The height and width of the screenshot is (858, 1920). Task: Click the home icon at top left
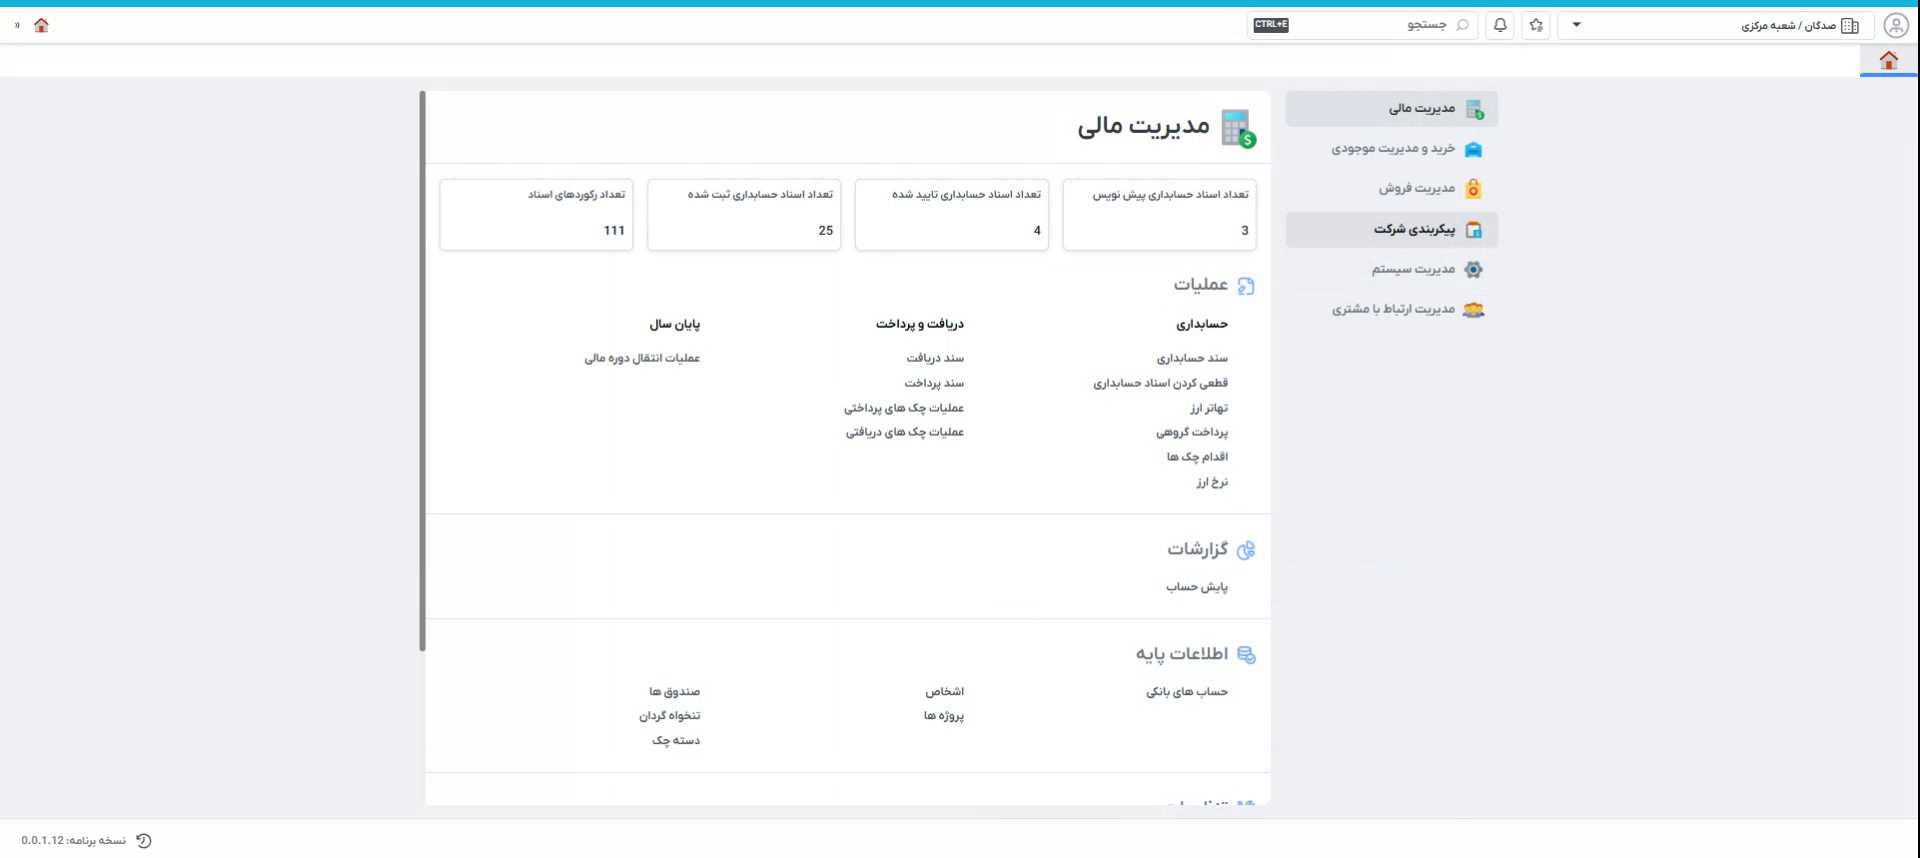point(41,25)
